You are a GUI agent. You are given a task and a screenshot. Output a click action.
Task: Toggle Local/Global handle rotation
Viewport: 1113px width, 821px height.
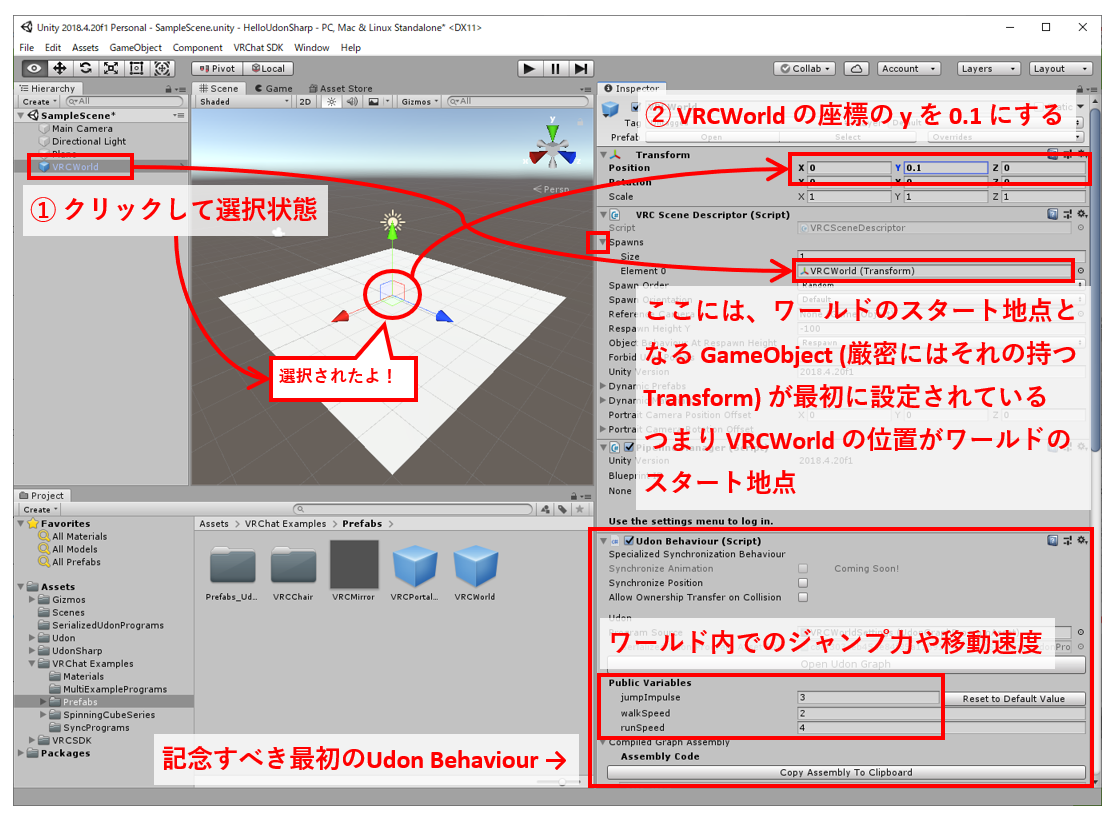click(x=268, y=69)
